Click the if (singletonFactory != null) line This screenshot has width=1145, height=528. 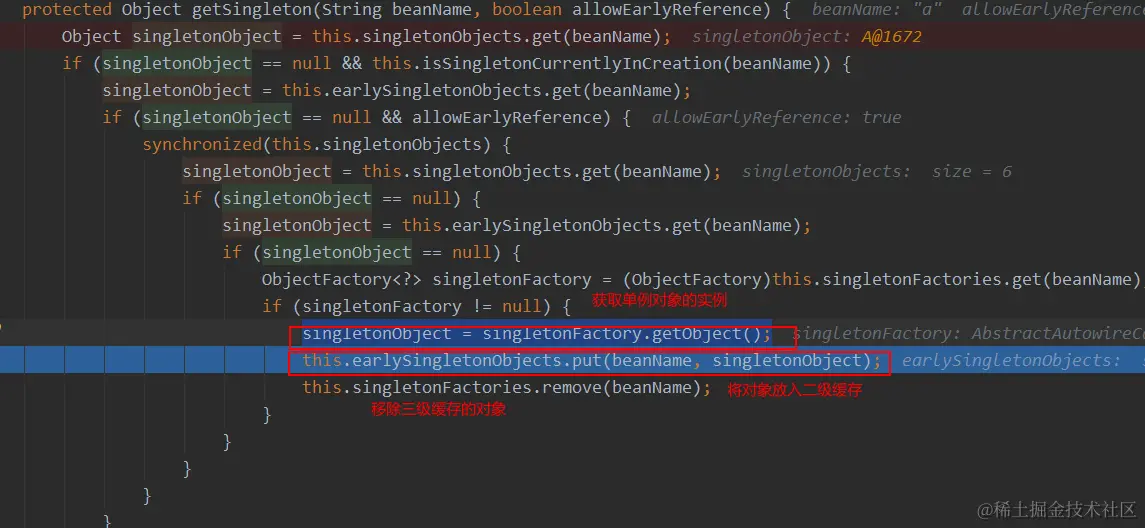tap(416, 307)
